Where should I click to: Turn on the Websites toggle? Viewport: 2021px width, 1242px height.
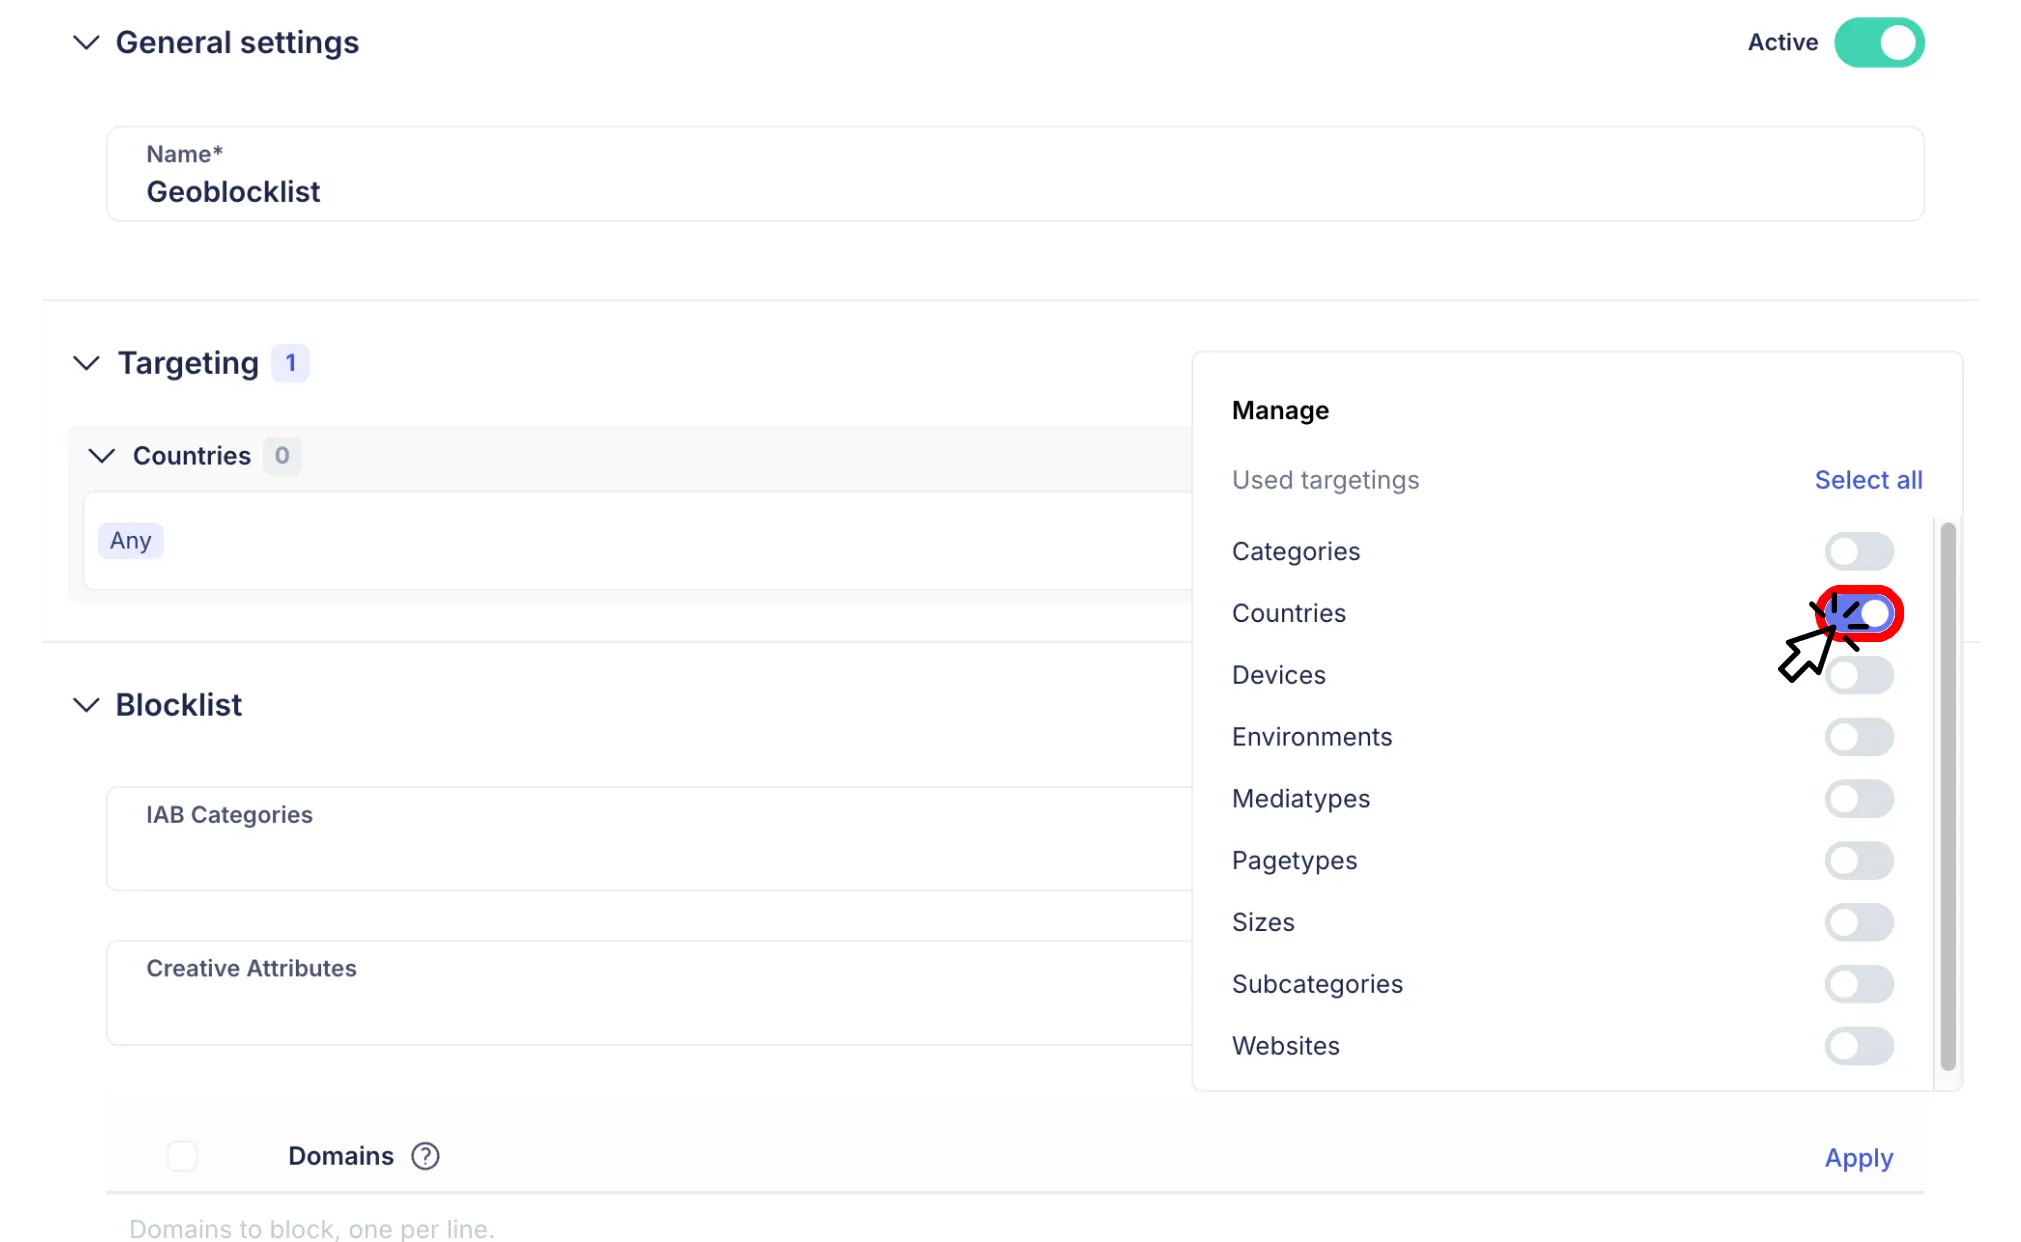(x=1859, y=1046)
